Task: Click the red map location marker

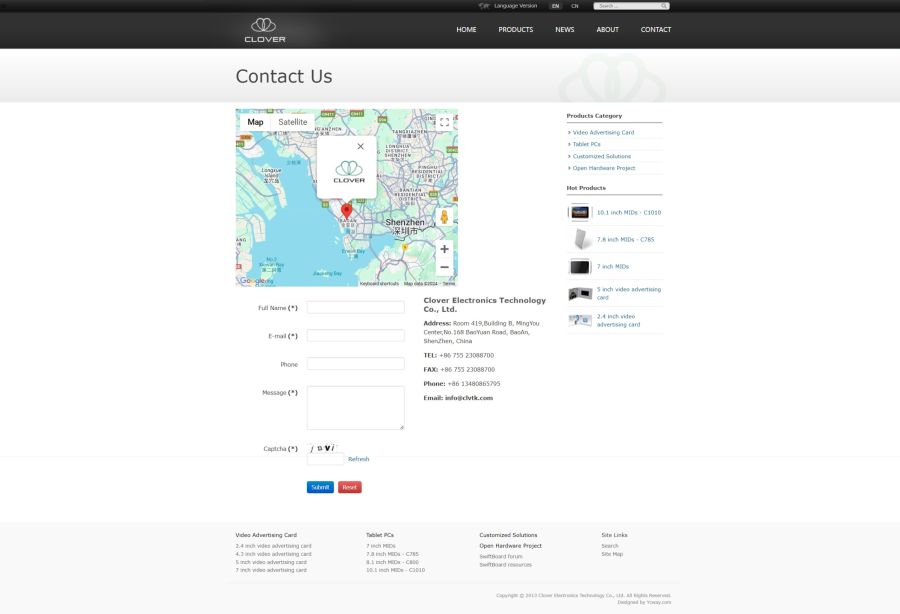Action: (347, 210)
